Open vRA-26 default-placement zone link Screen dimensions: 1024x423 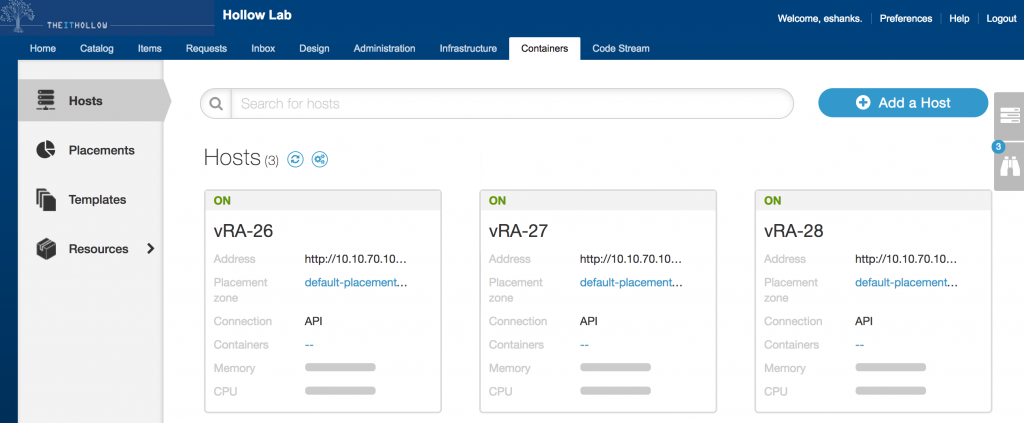coord(355,283)
